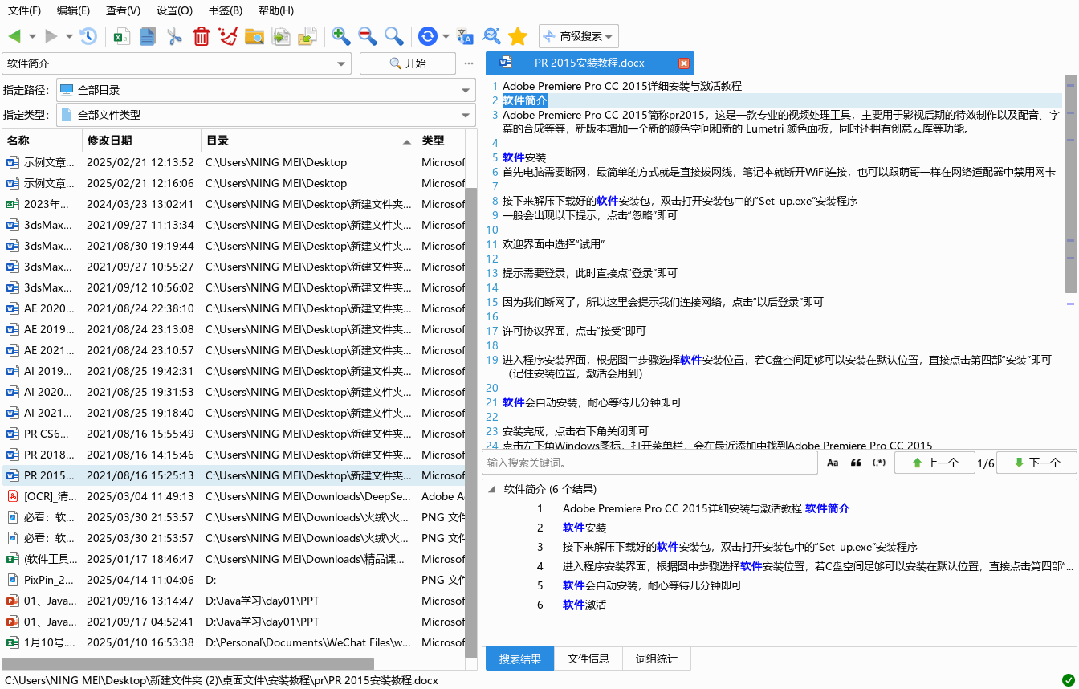Screen dimensions: 1079x689
Task: Click the red broom clear icon
Action: click(x=228, y=36)
